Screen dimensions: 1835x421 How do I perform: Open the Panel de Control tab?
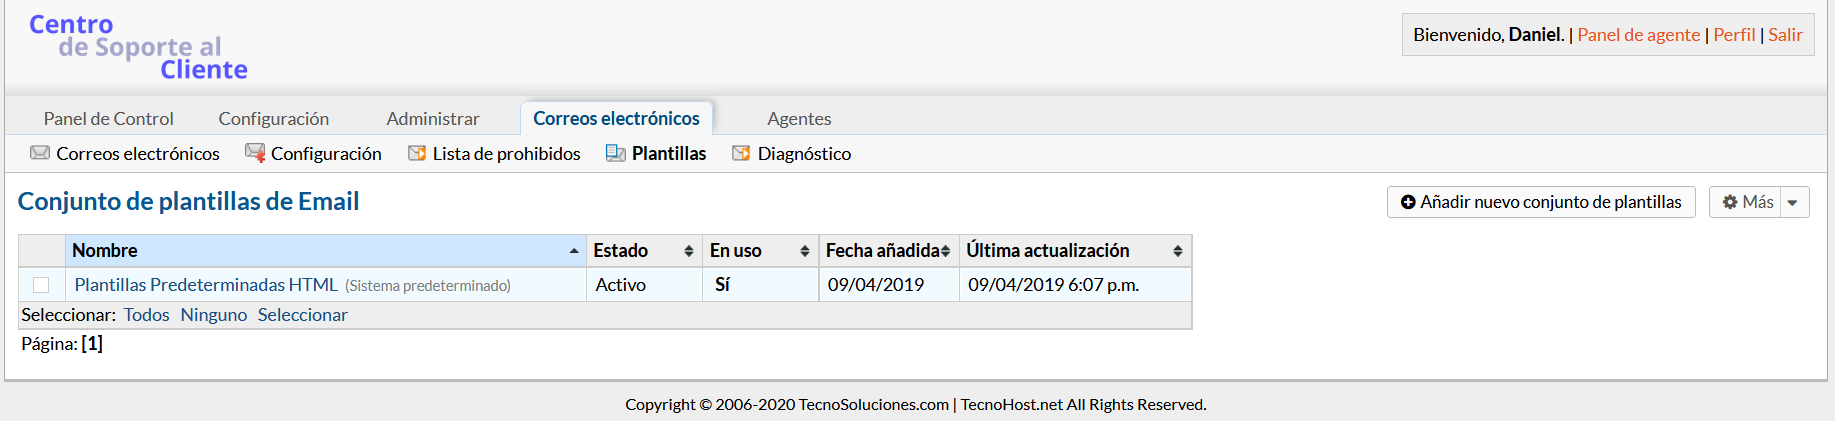pyautogui.click(x=108, y=119)
